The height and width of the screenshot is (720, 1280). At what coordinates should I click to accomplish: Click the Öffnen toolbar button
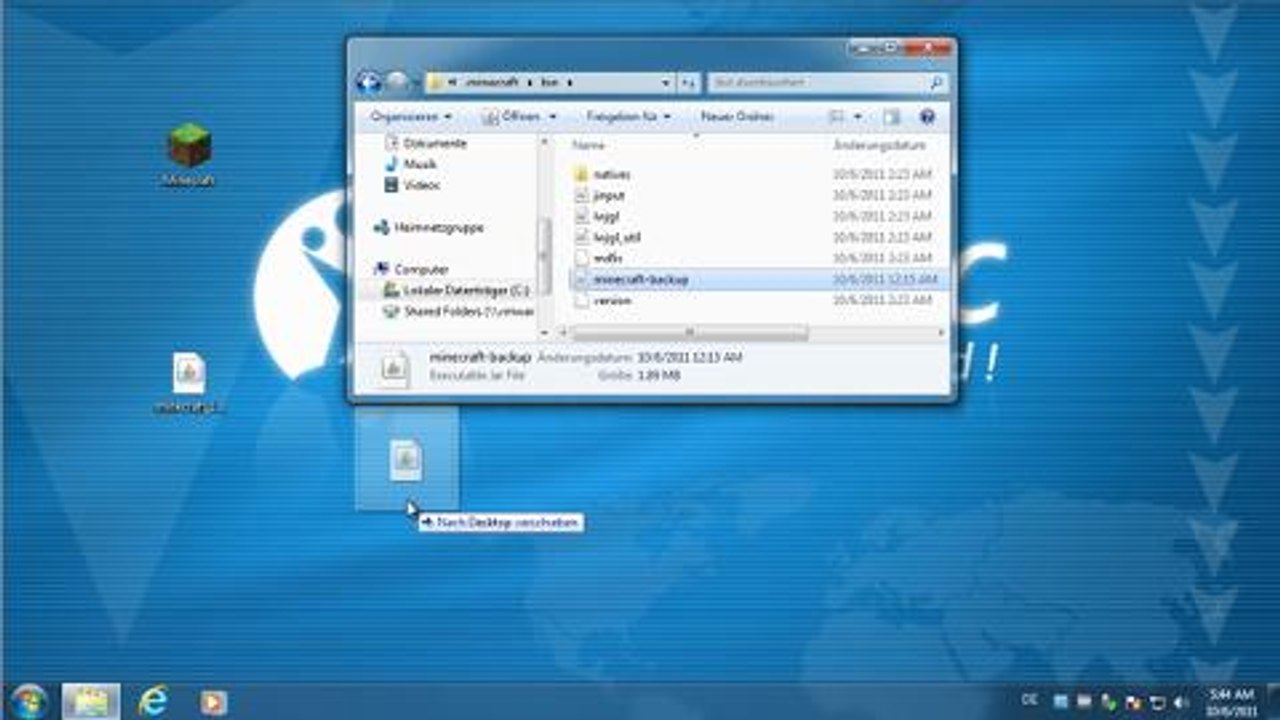(x=511, y=117)
